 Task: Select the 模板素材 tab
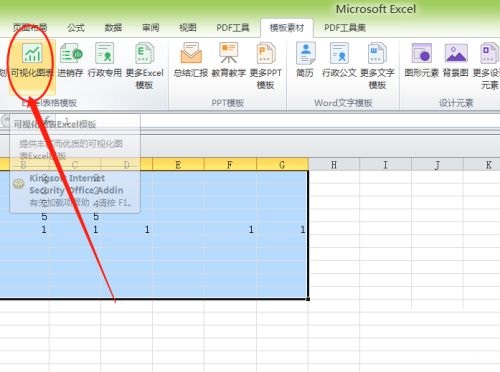(287, 28)
